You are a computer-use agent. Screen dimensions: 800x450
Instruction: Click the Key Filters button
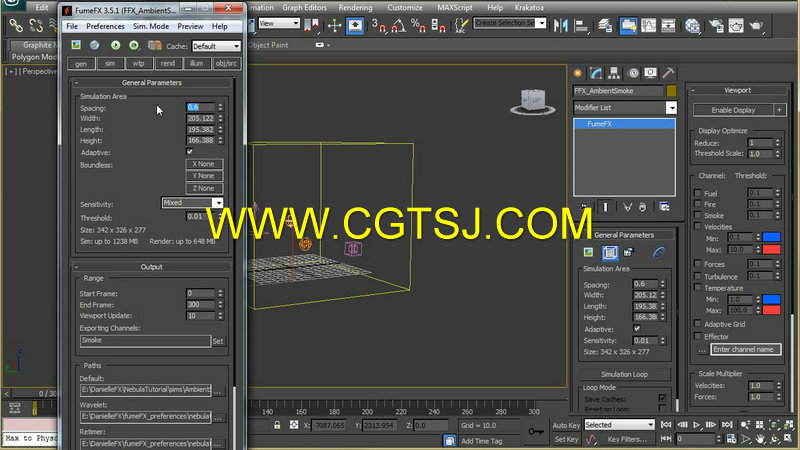(x=627, y=439)
